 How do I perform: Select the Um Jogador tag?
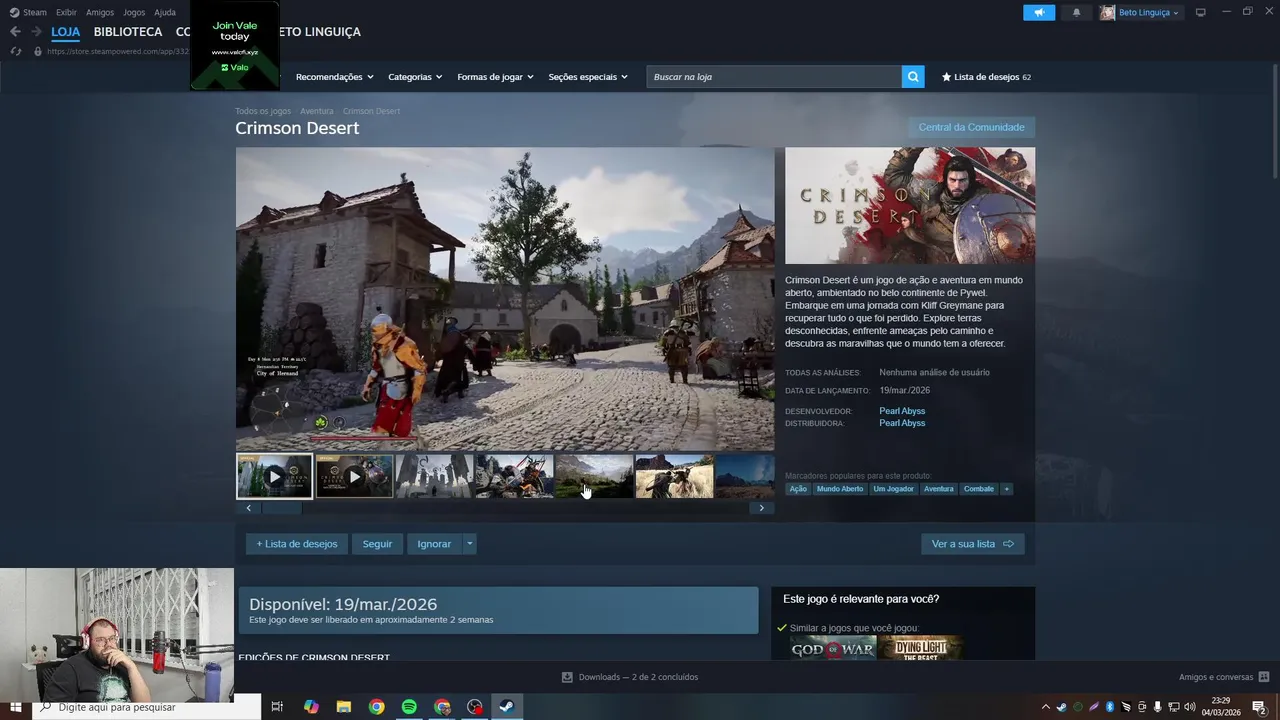893,489
